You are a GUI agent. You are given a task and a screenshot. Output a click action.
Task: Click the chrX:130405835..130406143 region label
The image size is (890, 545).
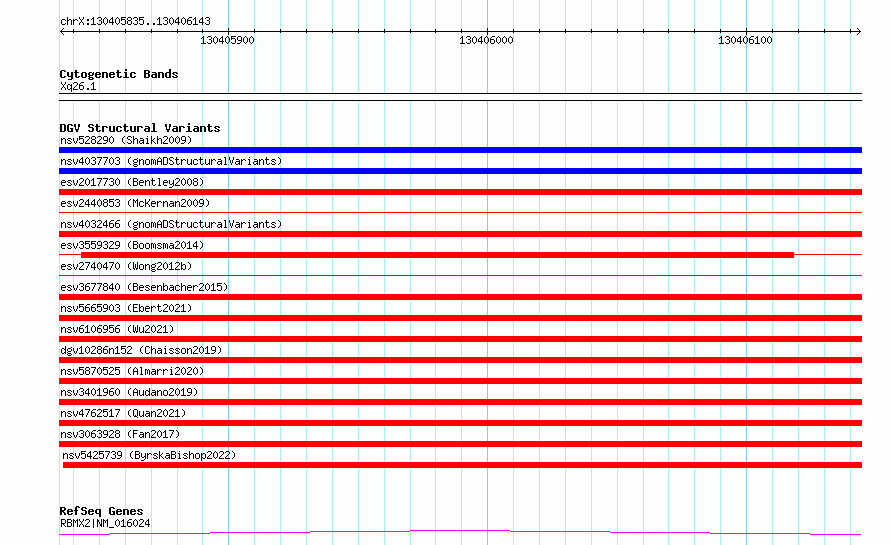(x=135, y=21)
